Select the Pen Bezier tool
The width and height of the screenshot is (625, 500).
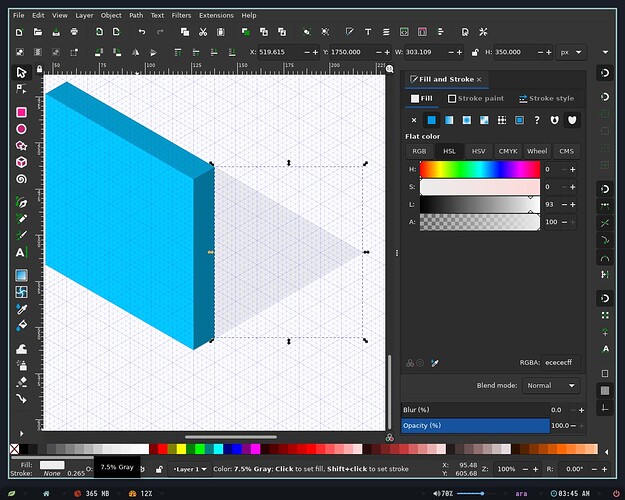22,202
